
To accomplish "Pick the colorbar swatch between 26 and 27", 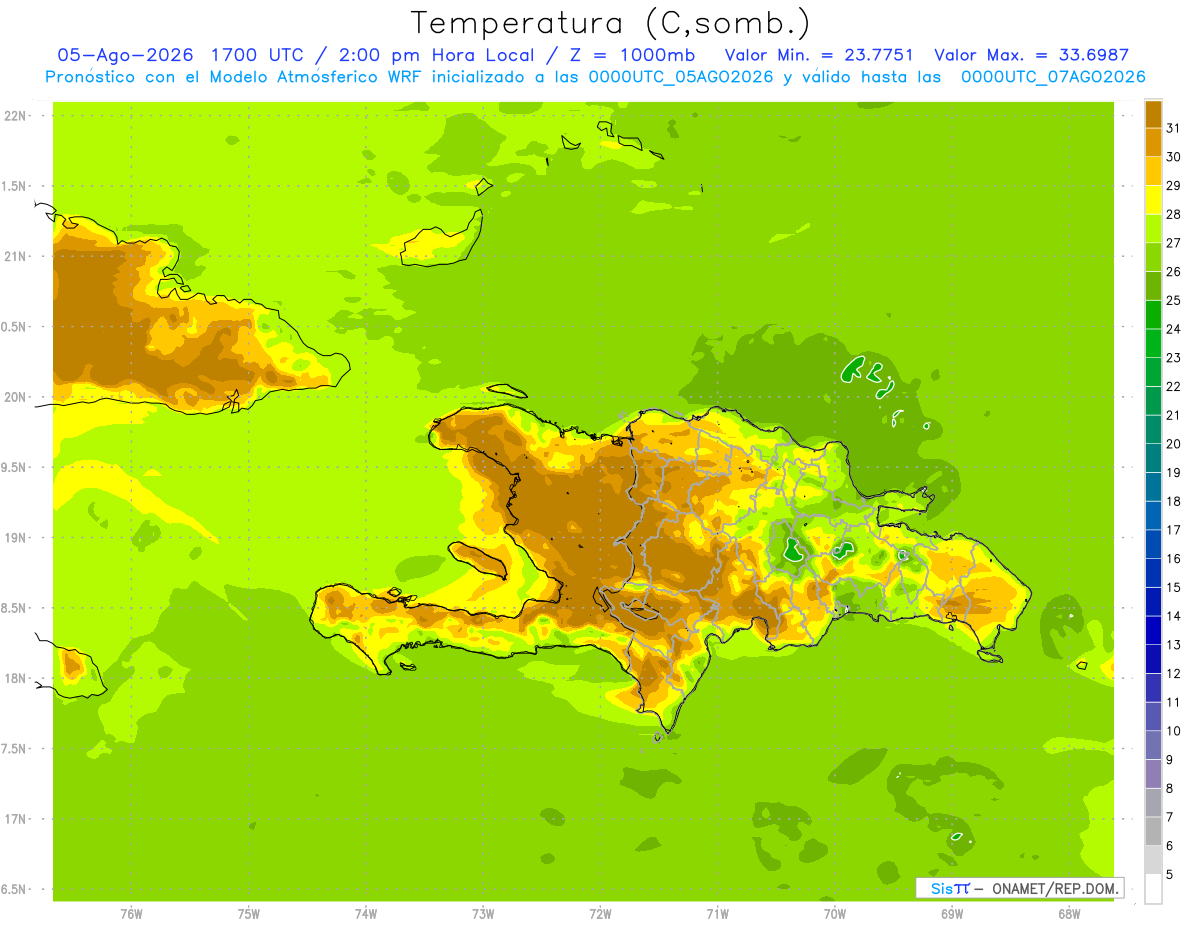I will [1153, 257].
